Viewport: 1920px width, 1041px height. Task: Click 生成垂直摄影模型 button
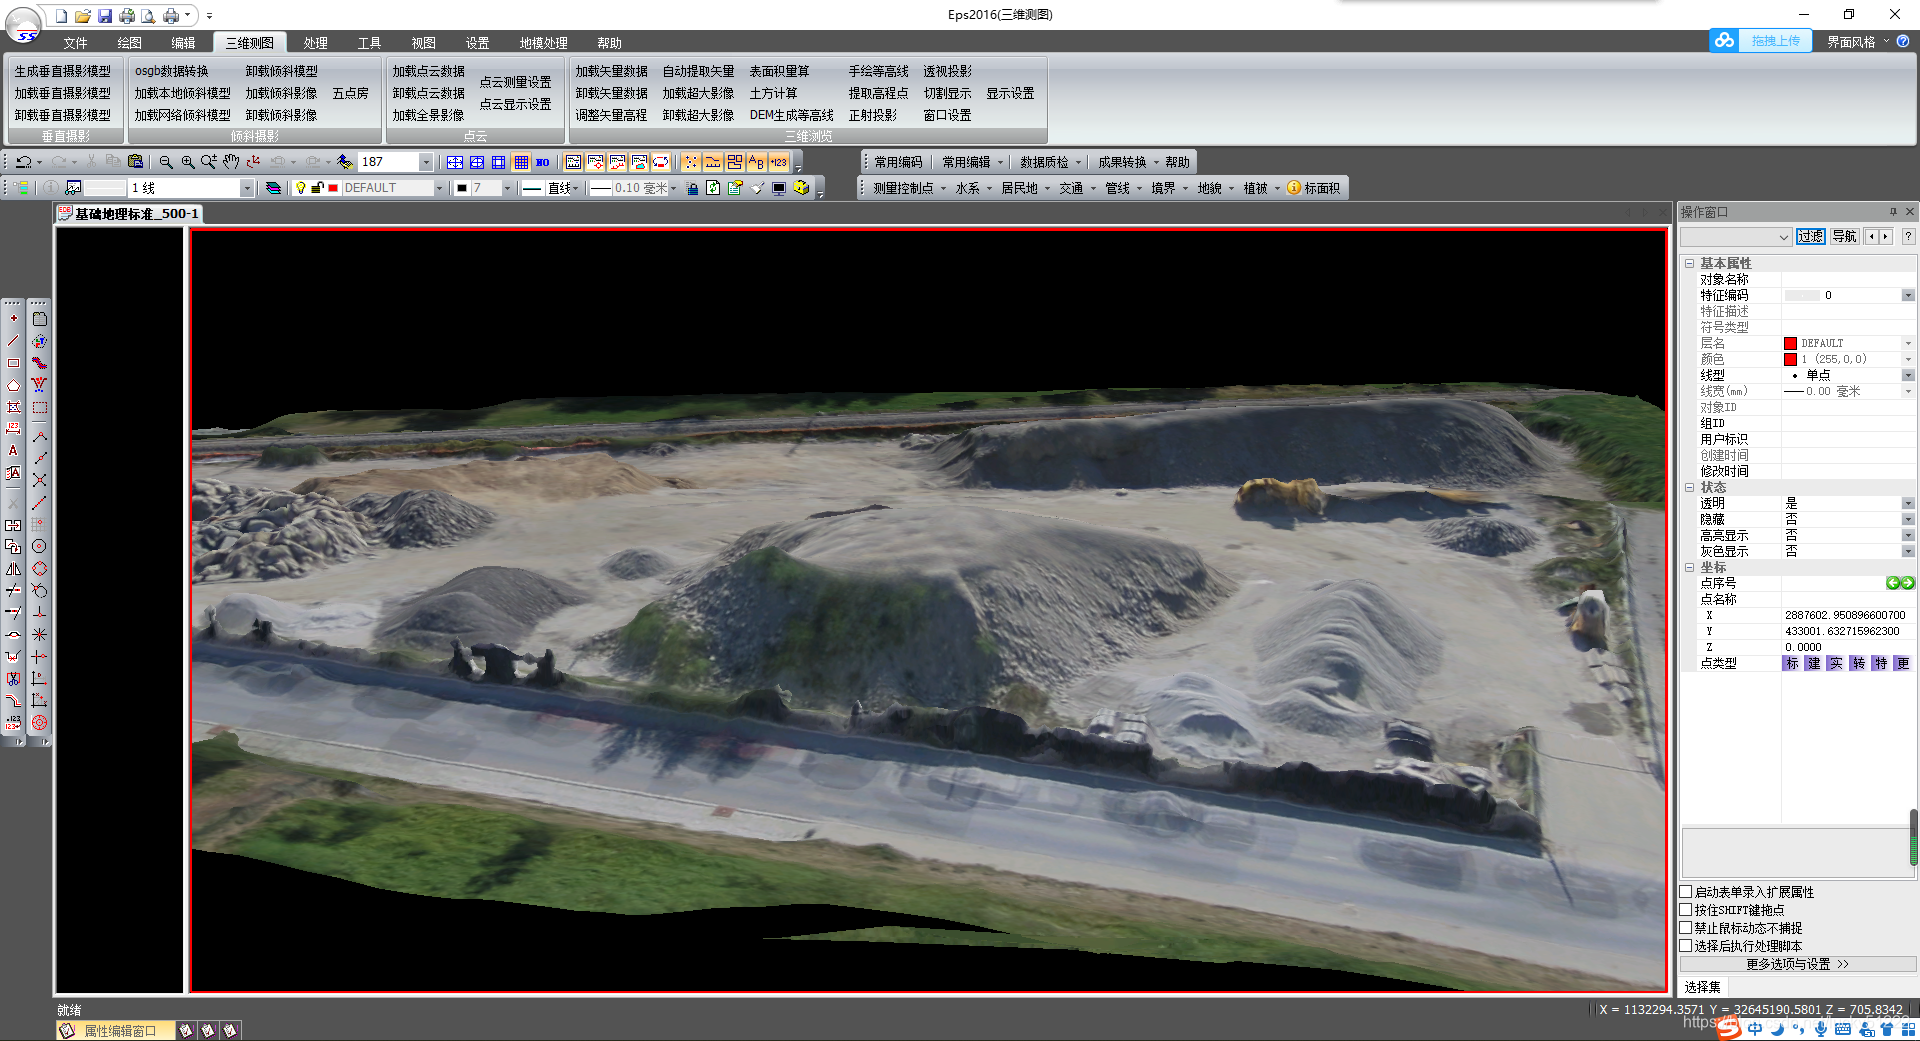coord(63,71)
